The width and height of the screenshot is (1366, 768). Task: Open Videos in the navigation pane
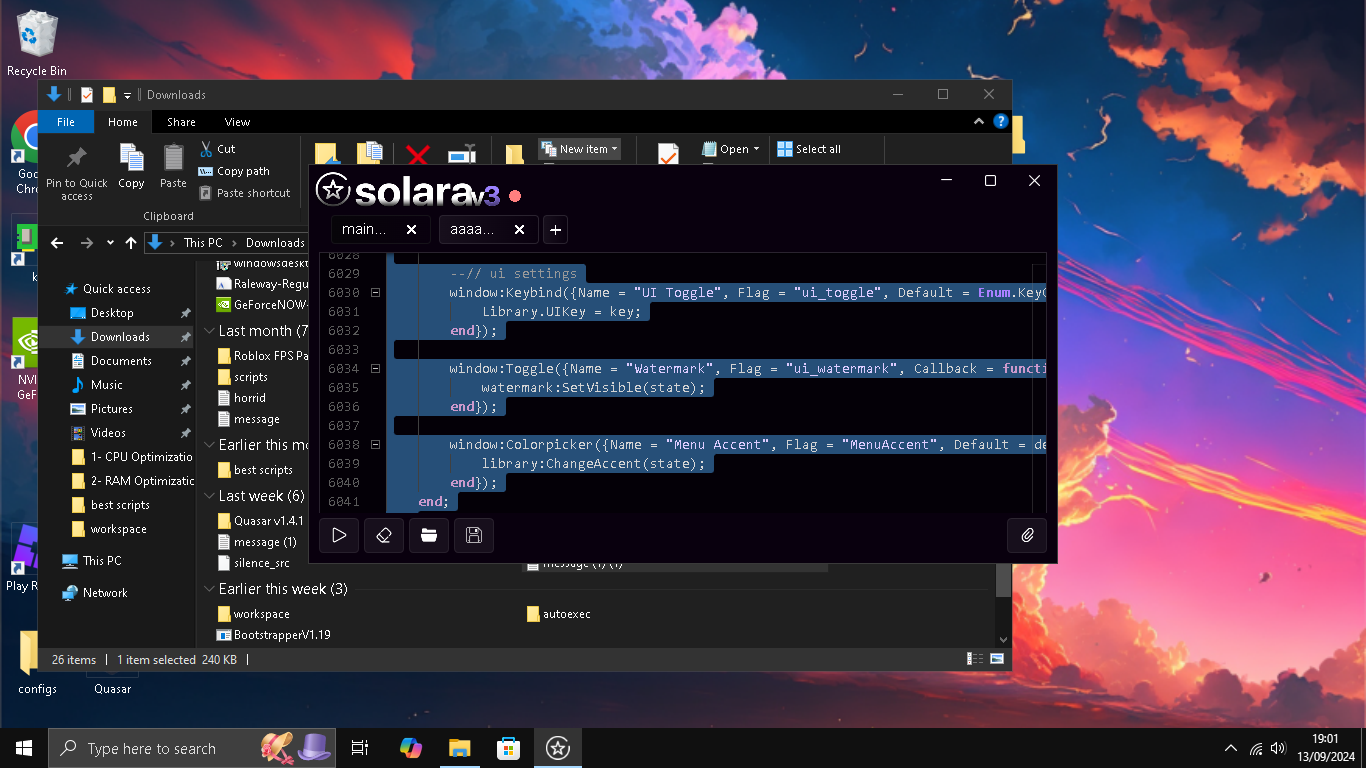click(x=108, y=433)
